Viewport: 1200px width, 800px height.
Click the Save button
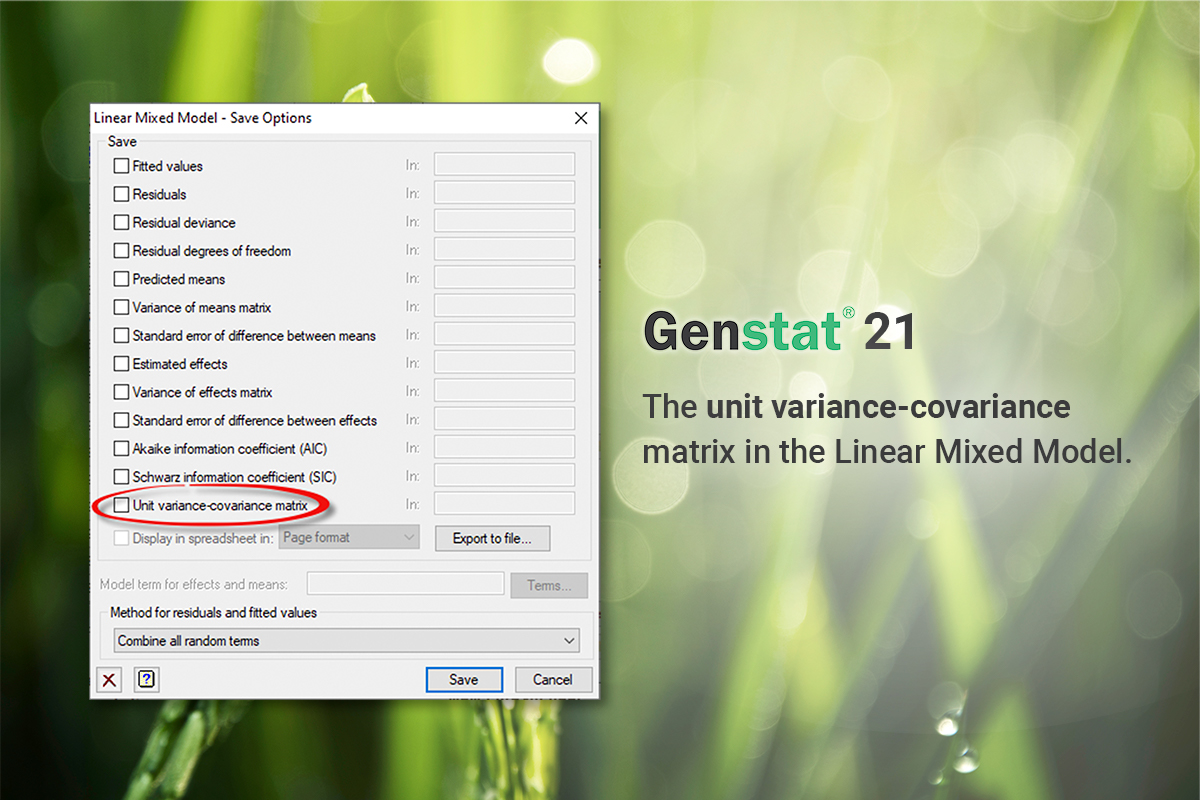click(464, 680)
